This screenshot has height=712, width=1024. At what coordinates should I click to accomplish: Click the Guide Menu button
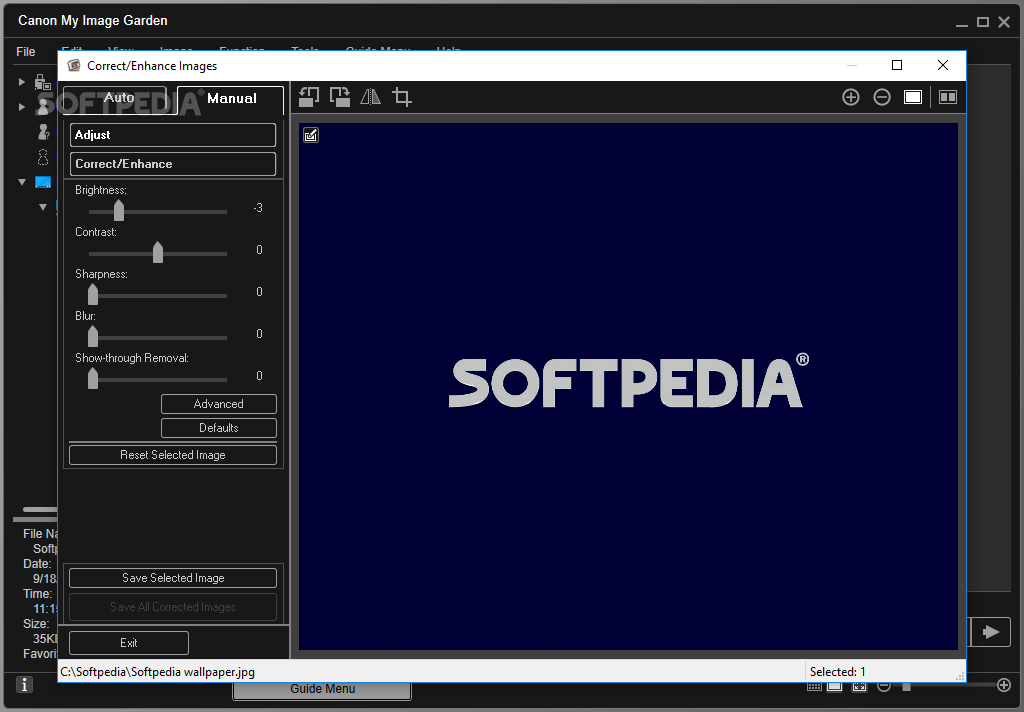(322, 689)
